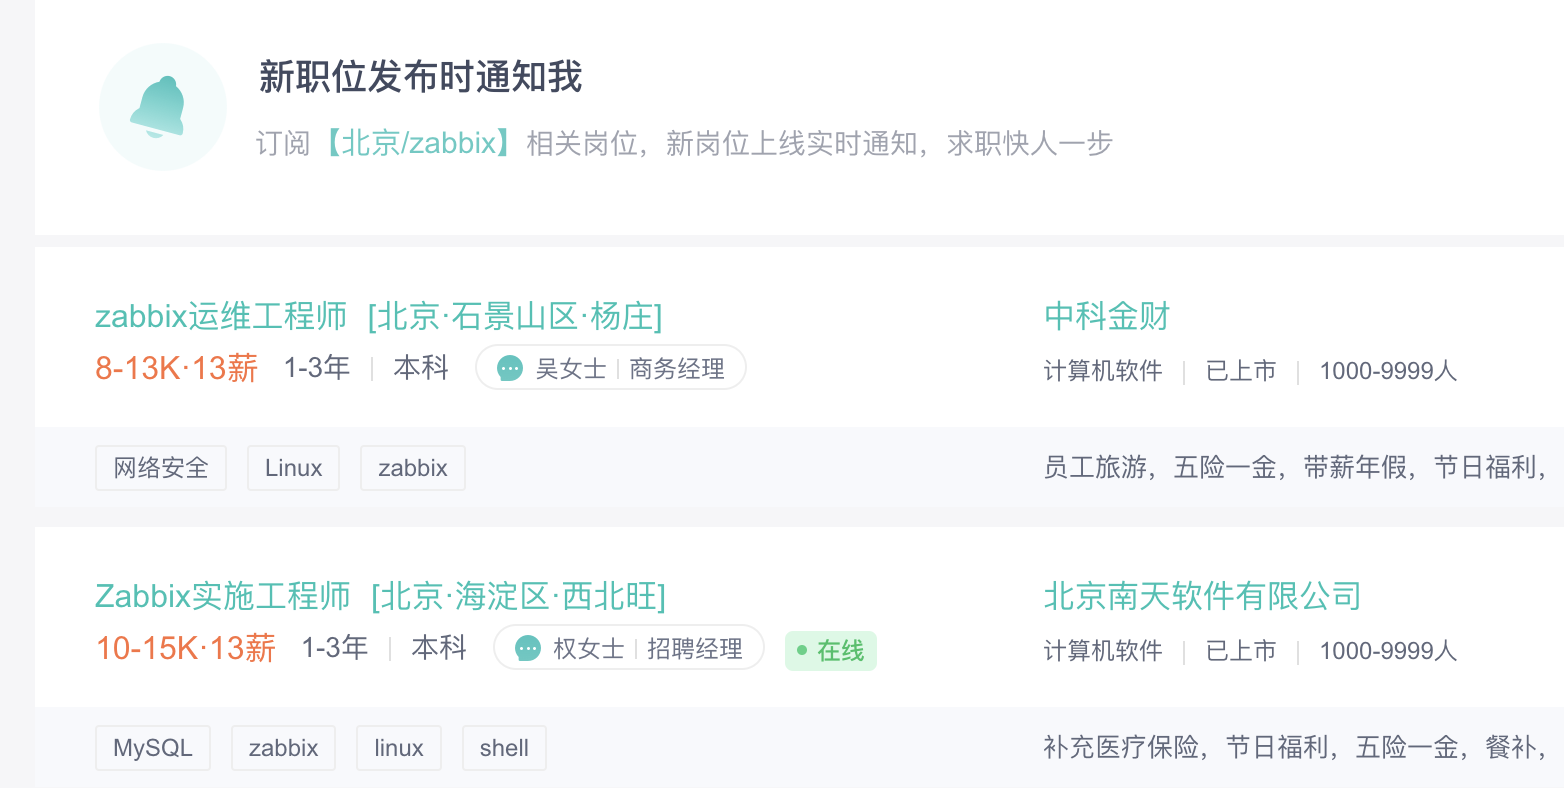Select zabbix tag in first job card
1564x788 pixels.
coord(412,468)
